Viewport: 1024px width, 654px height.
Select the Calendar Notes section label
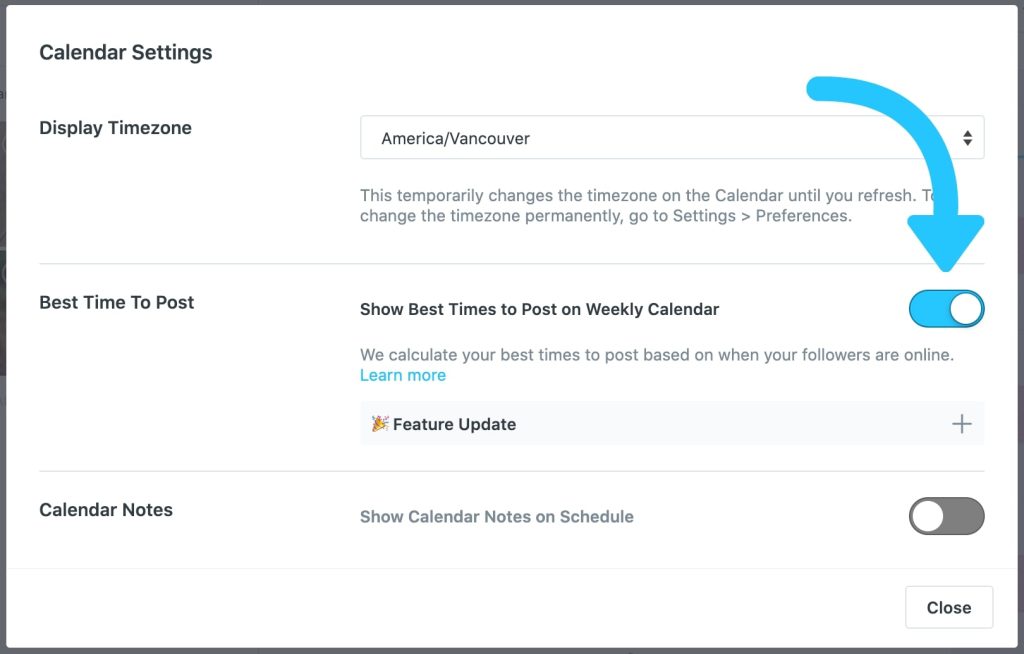click(x=105, y=510)
